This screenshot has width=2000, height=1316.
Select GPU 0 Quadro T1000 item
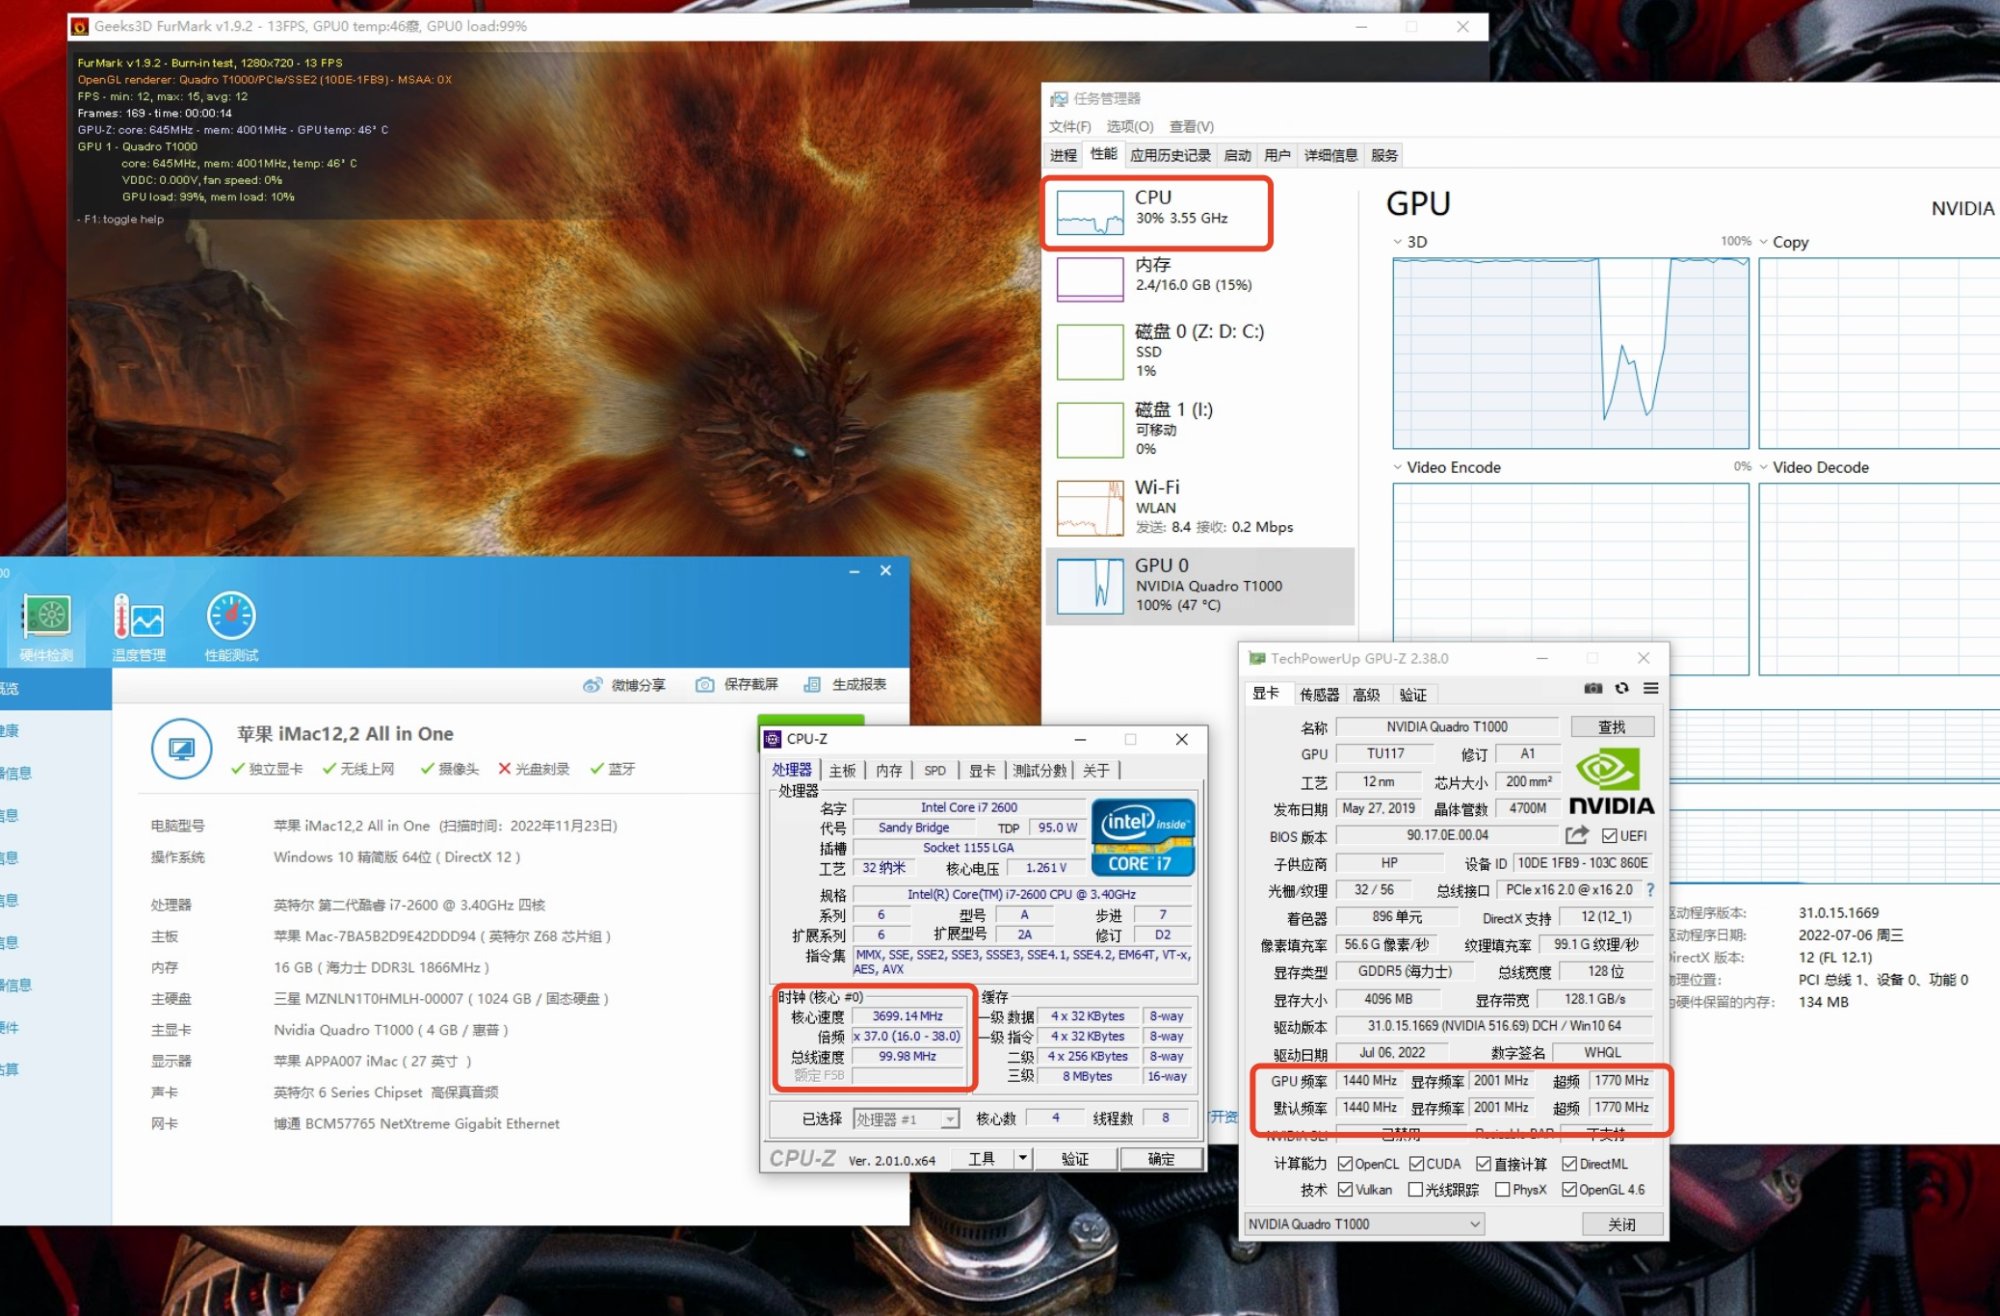pyautogui.click(x=1200, y=586)
